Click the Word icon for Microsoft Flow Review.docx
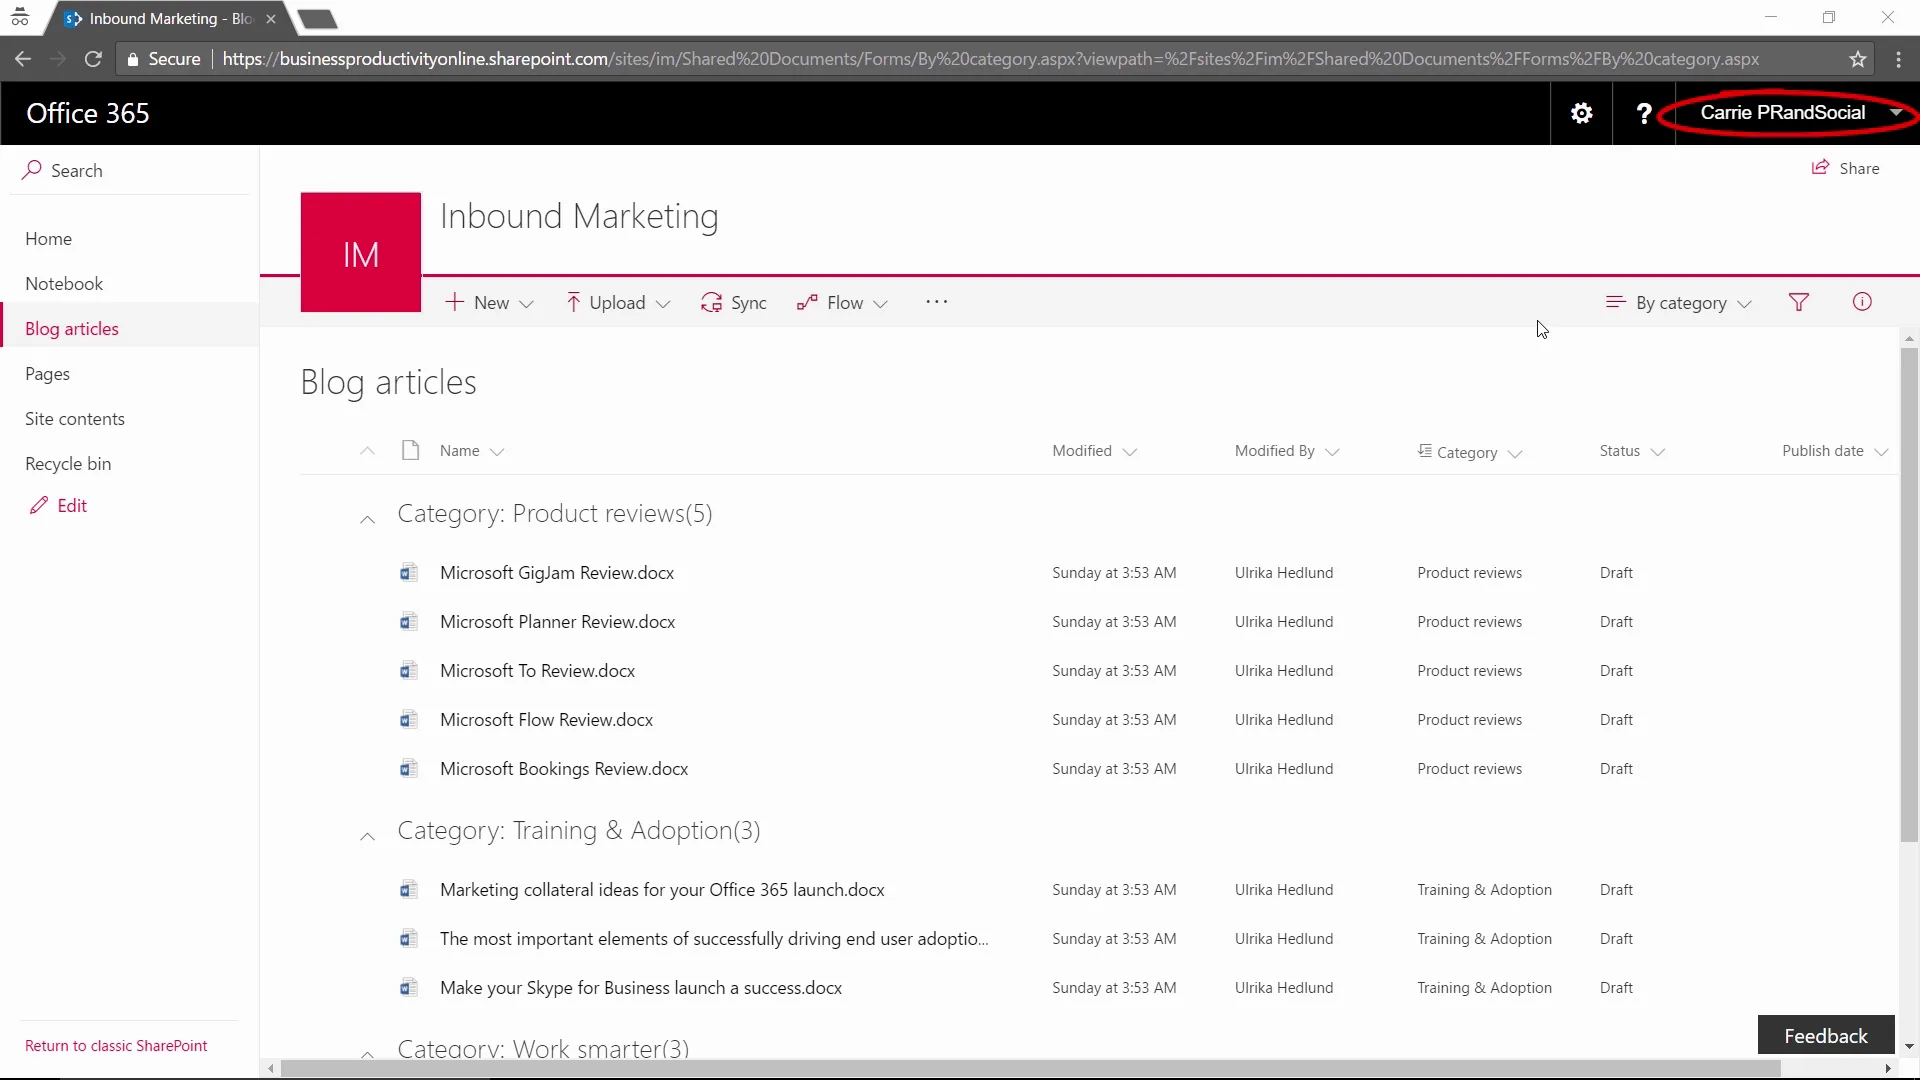The width and height of the screenshot is (1920, 1080). point(408,720)
